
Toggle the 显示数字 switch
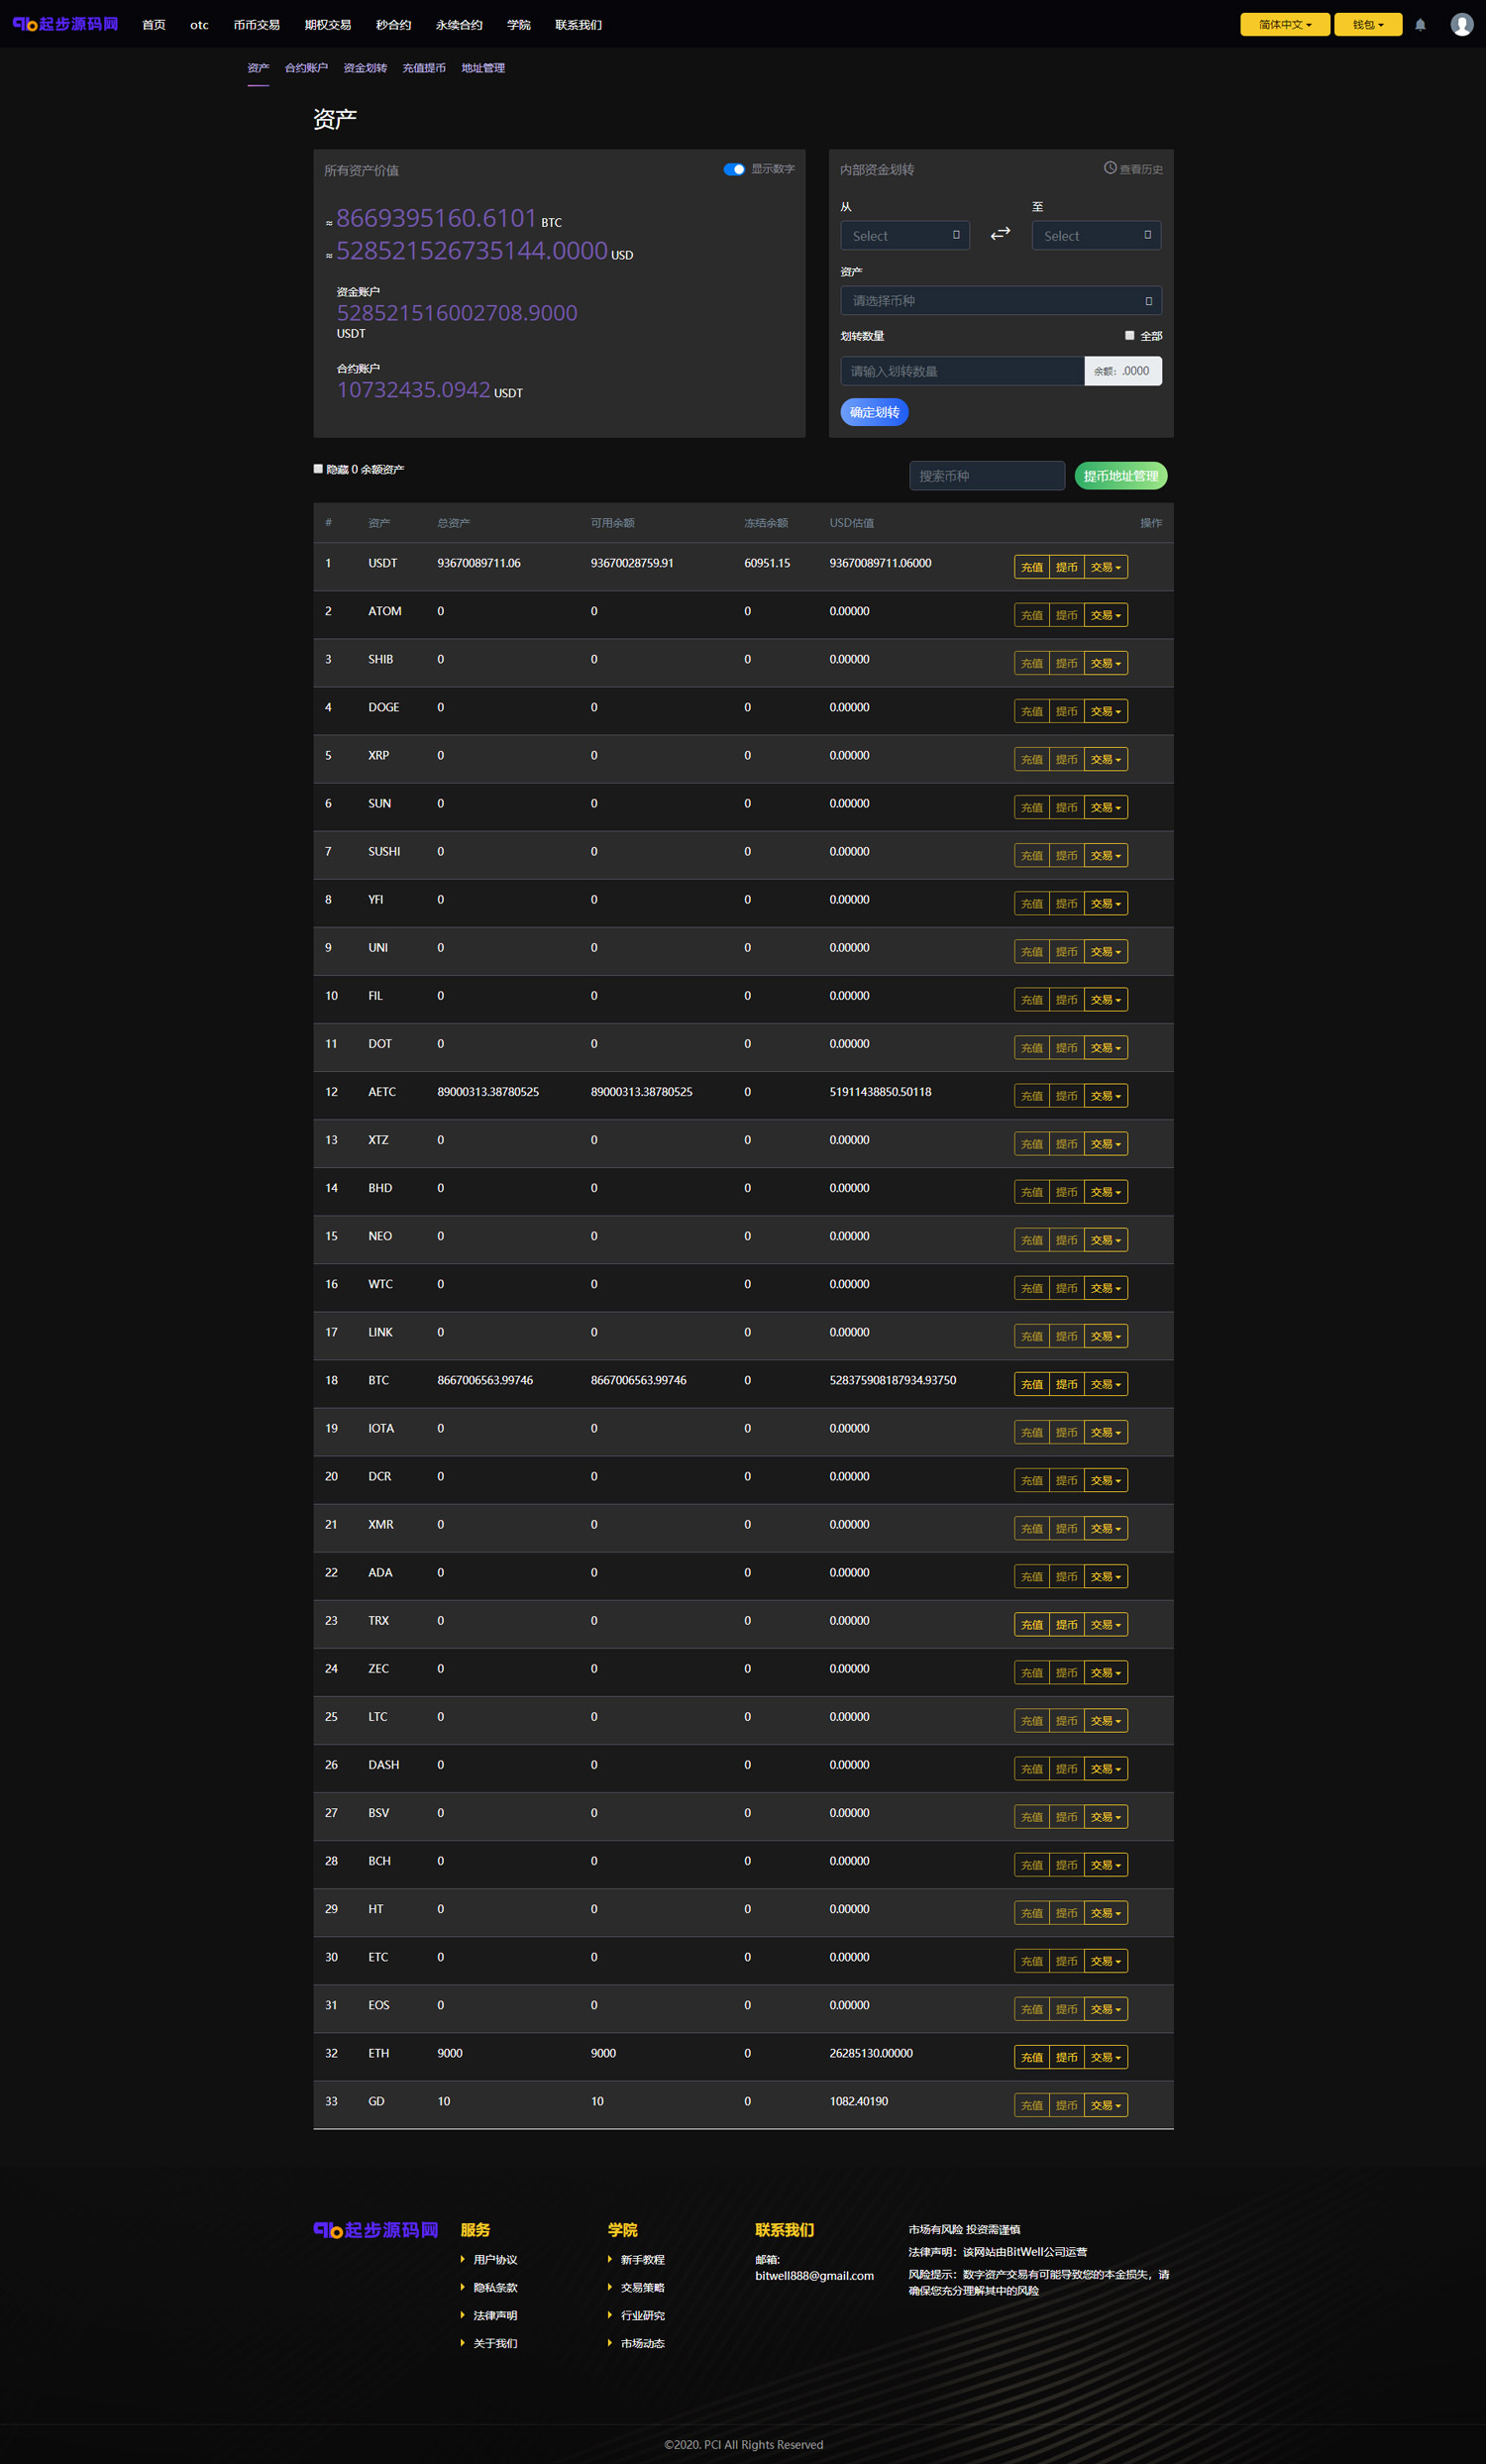[x=734, y=169]
